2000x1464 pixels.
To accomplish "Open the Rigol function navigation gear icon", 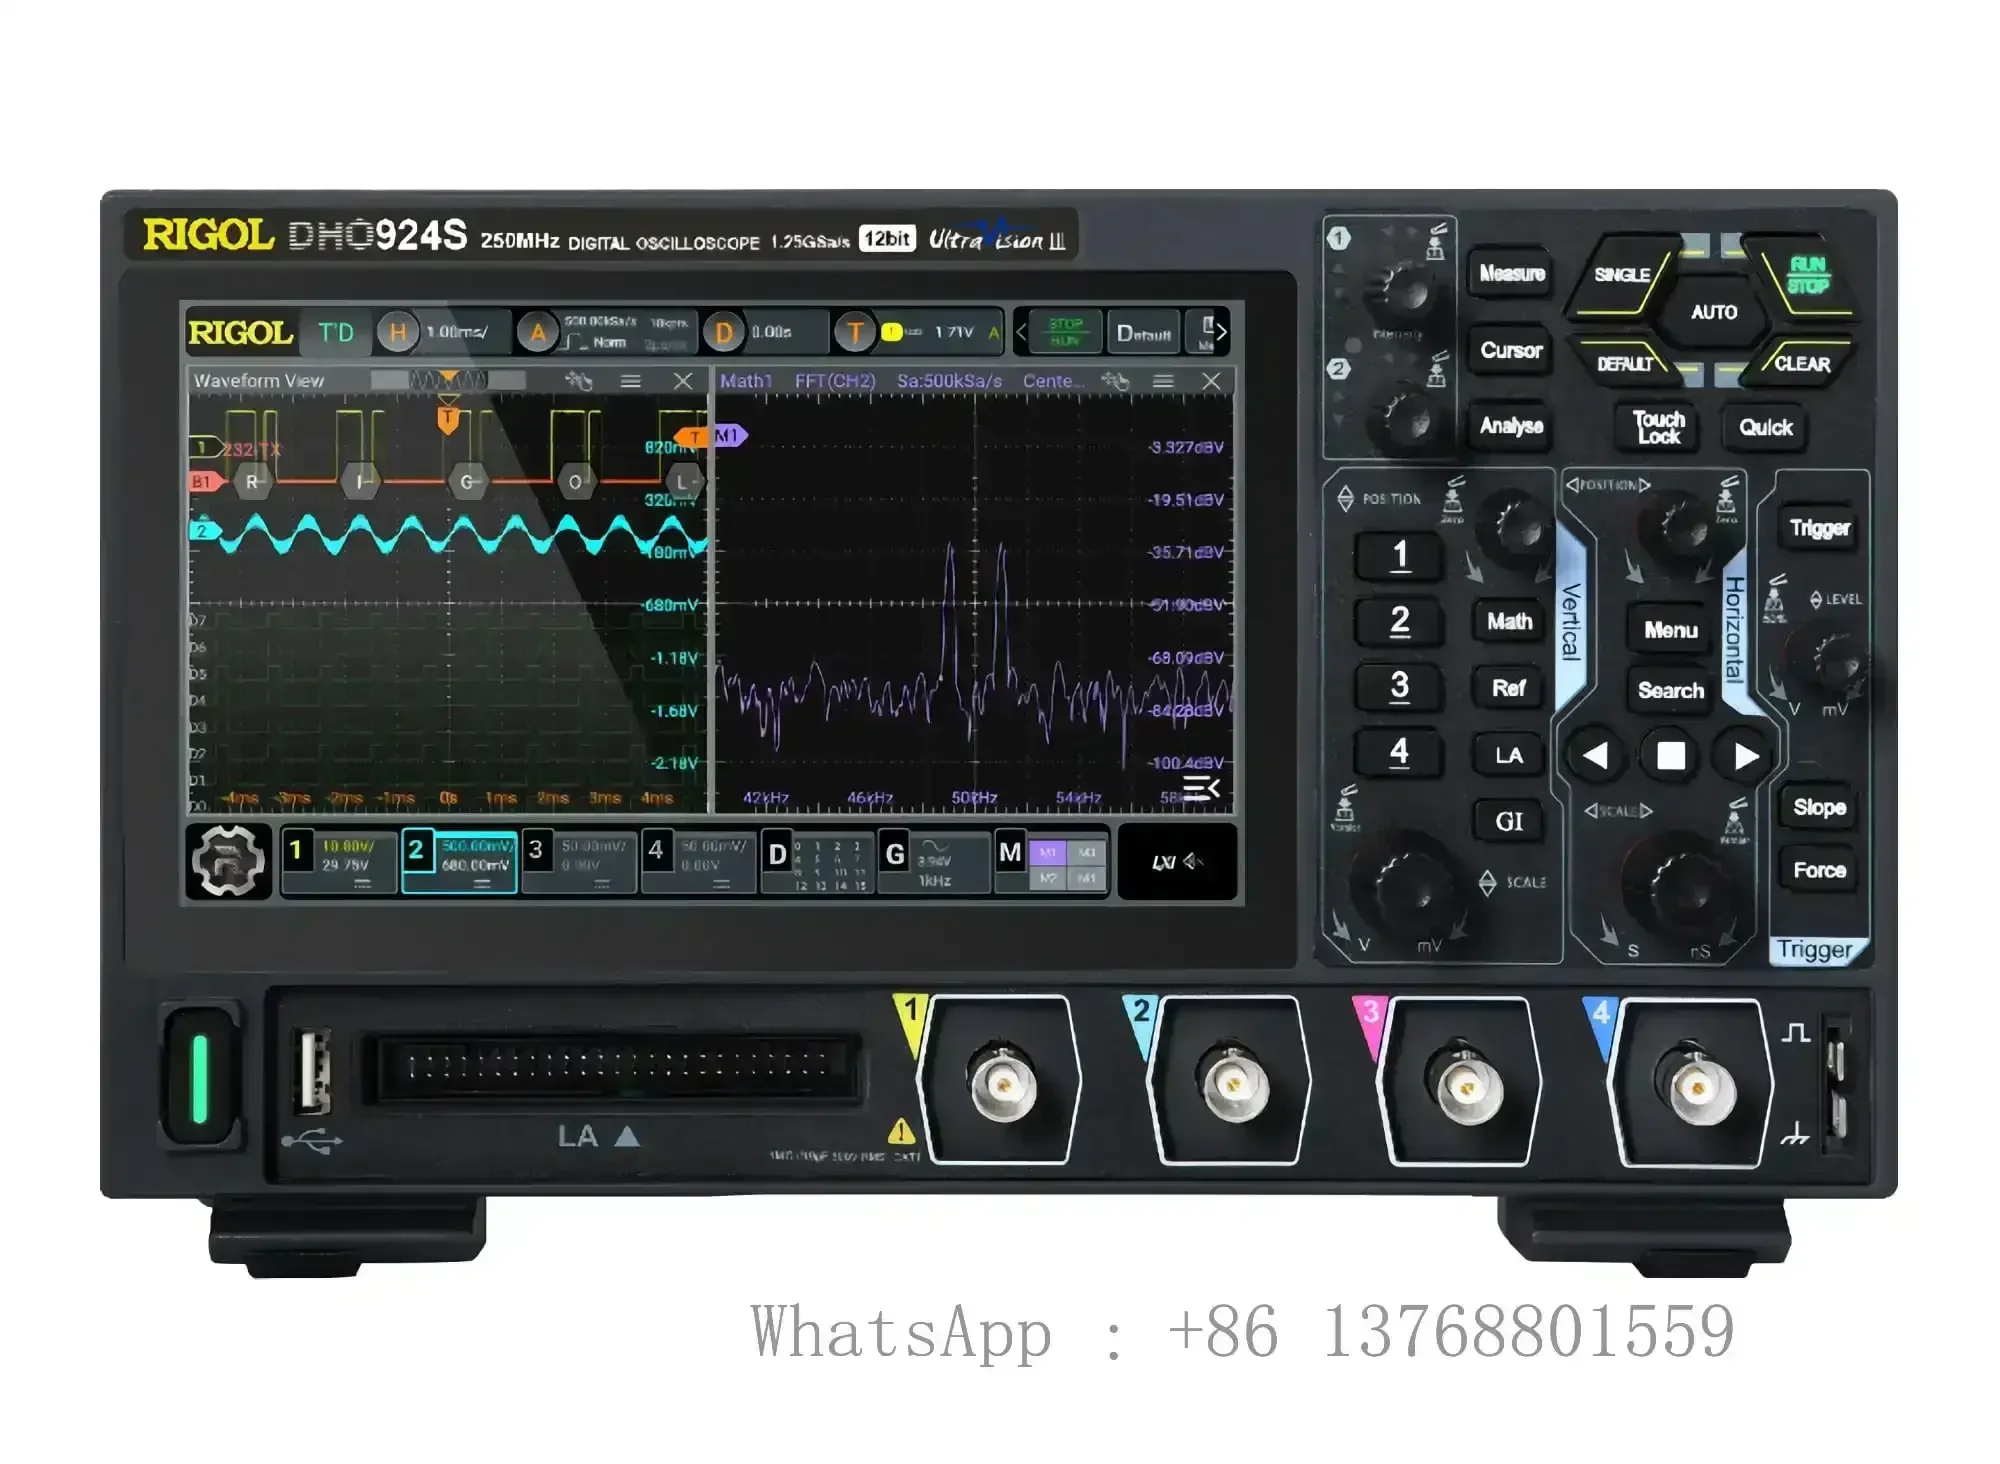I will 228,860.
